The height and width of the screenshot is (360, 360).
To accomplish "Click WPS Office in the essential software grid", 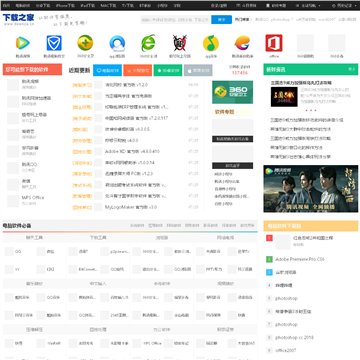I will [152, 343].
